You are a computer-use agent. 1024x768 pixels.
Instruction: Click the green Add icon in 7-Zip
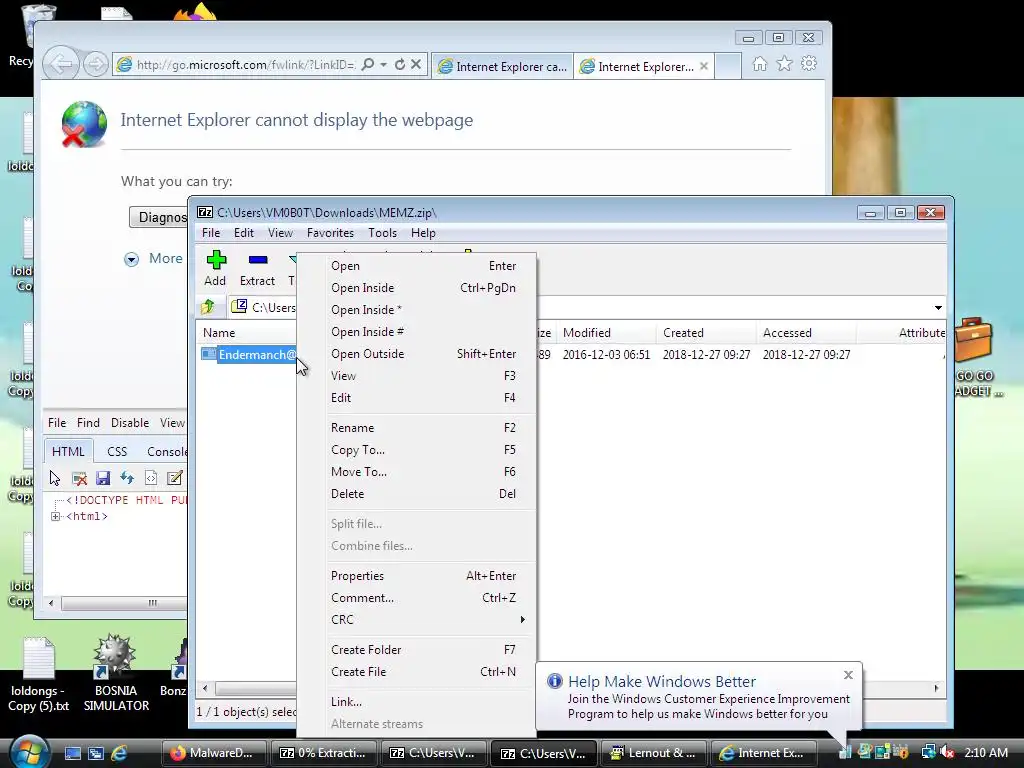pyautogui.click(x=216, y=260)
